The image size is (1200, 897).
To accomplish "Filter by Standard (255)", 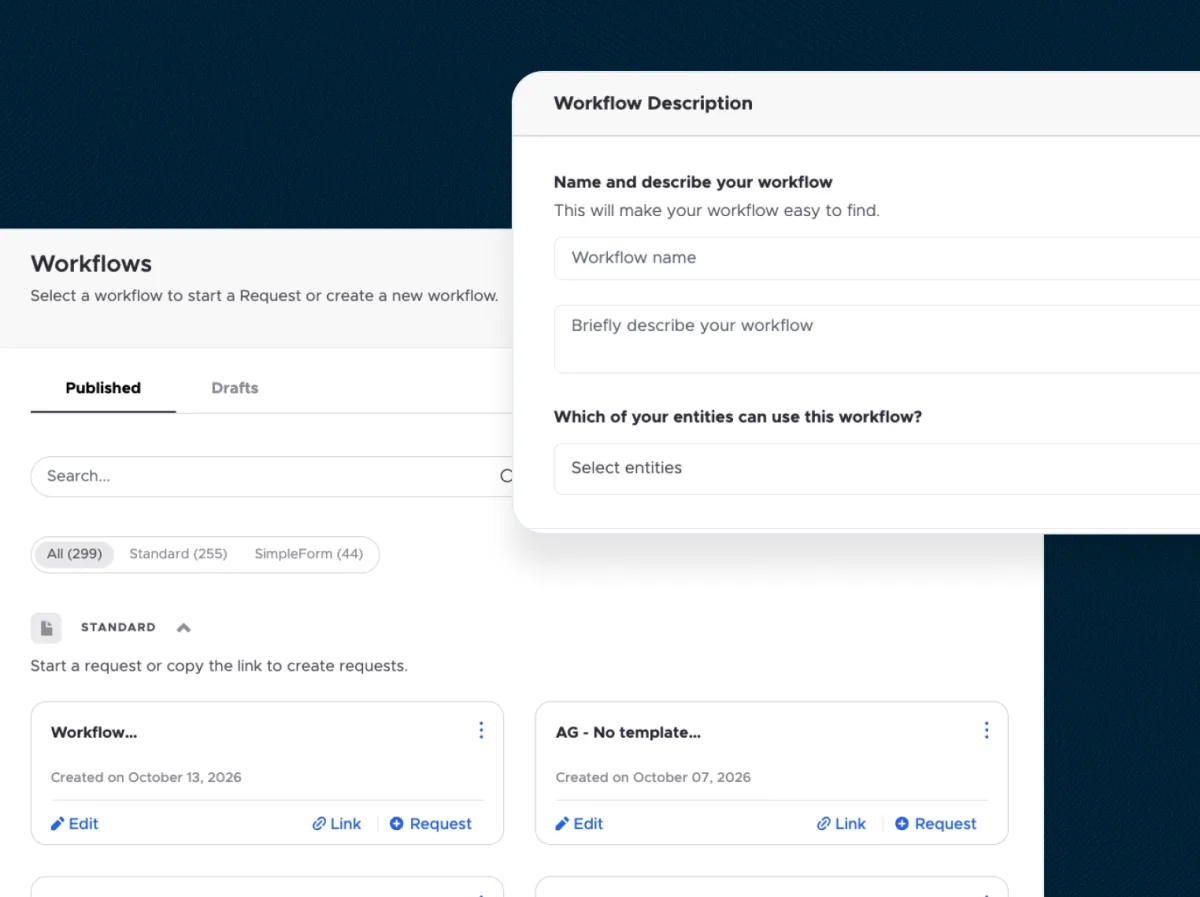I will pyautogui.click(x=178, y=554).
